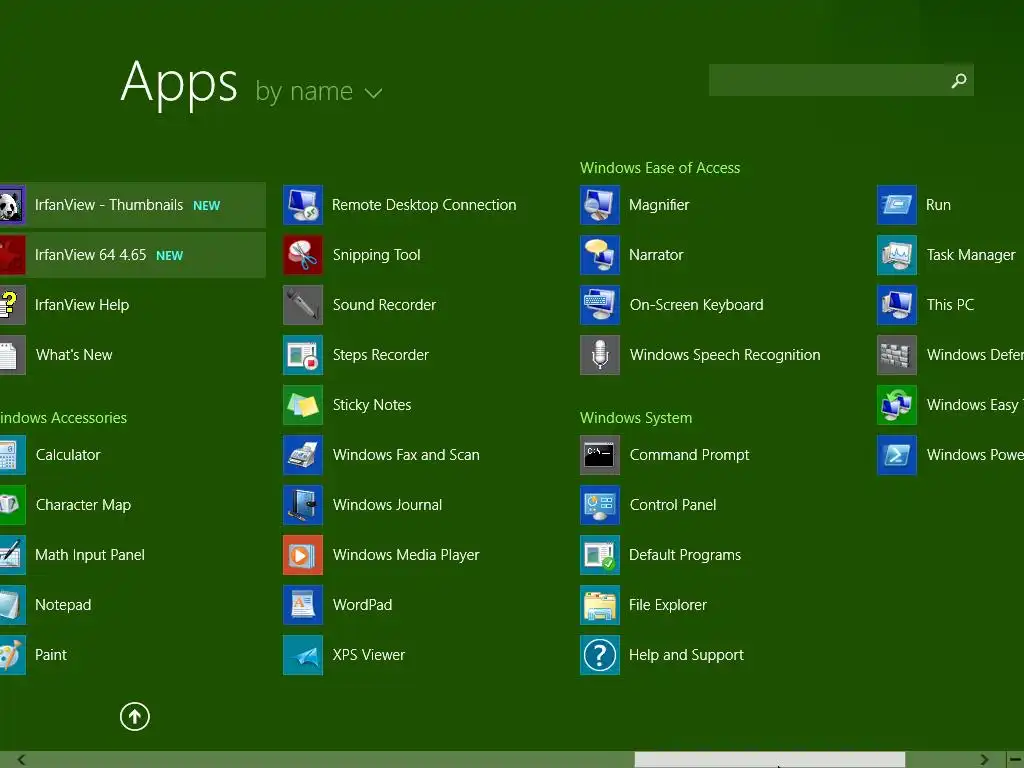Viewport: 1024px width, 768px height.
Task: Click the Math Input Panel label
Action: tap(89, 555)
